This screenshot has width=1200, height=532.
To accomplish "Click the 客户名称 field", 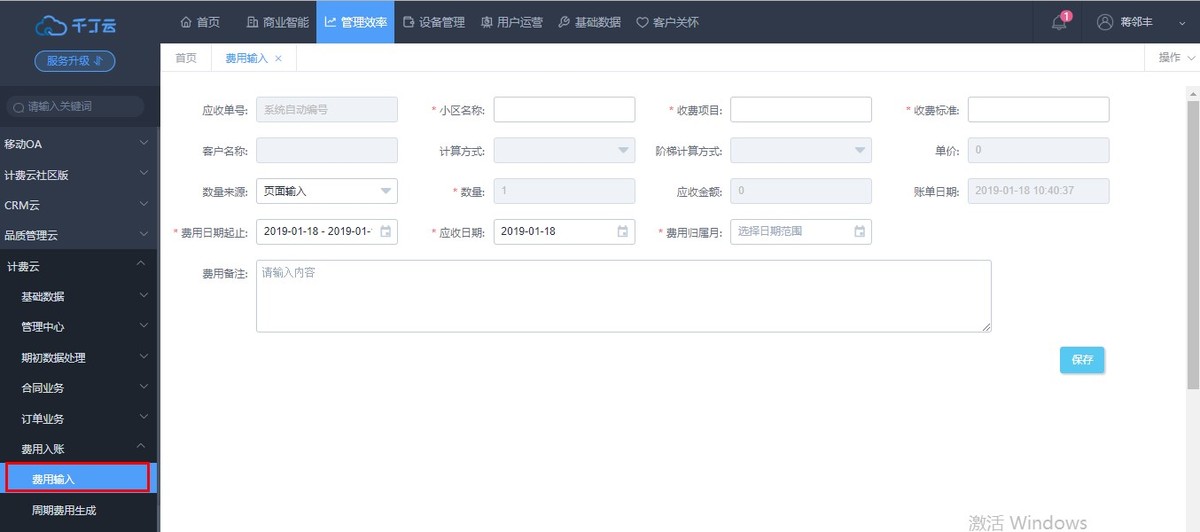I will [x=327, y=150].
